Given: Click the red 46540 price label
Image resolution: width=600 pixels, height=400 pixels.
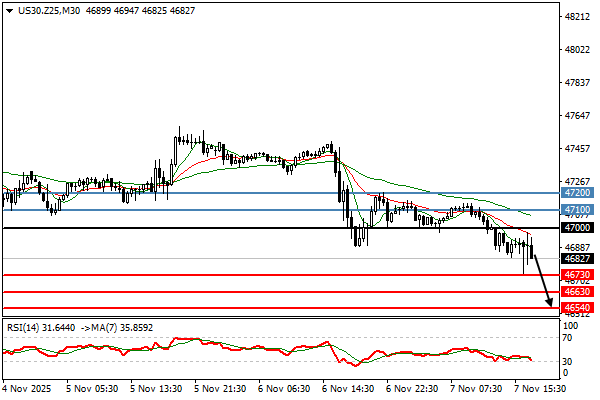Looking at the screenshot, I should click(576, 308).
